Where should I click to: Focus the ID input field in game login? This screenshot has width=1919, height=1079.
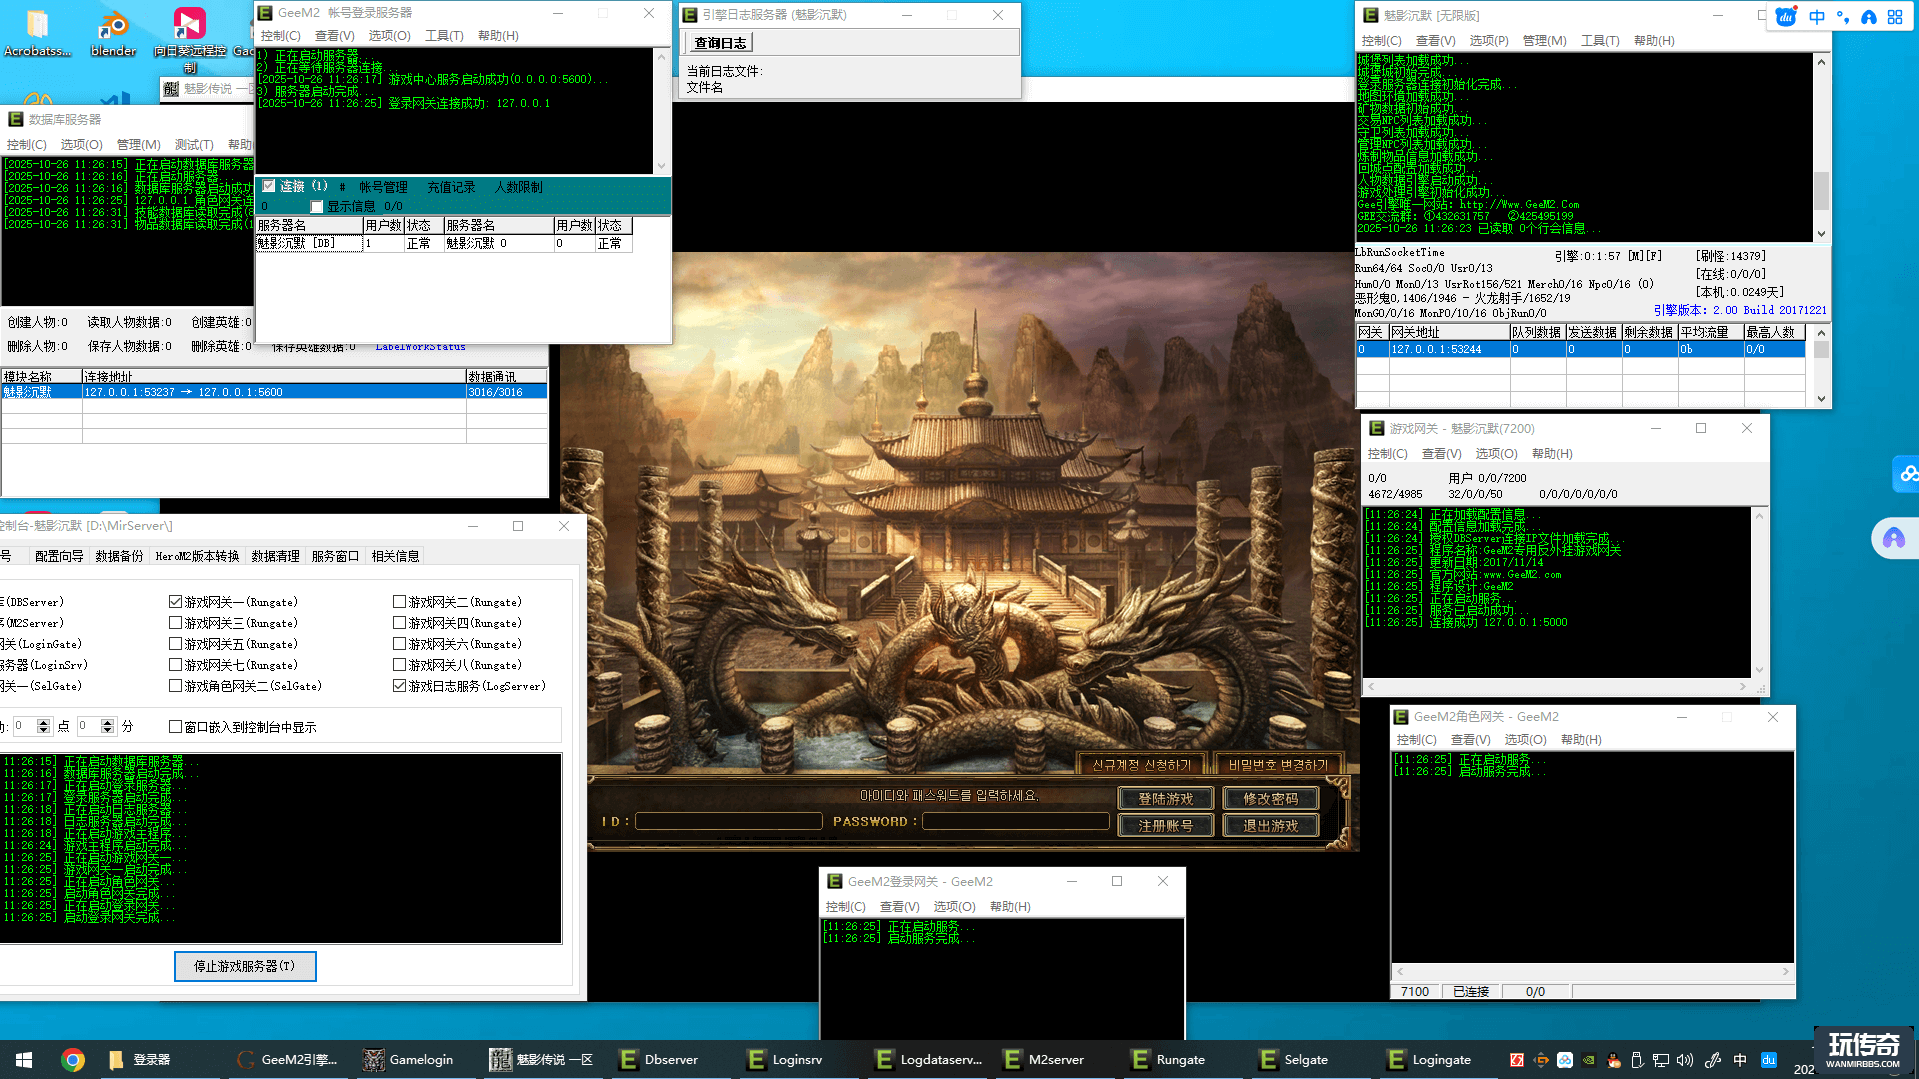[x=728, y=821]
